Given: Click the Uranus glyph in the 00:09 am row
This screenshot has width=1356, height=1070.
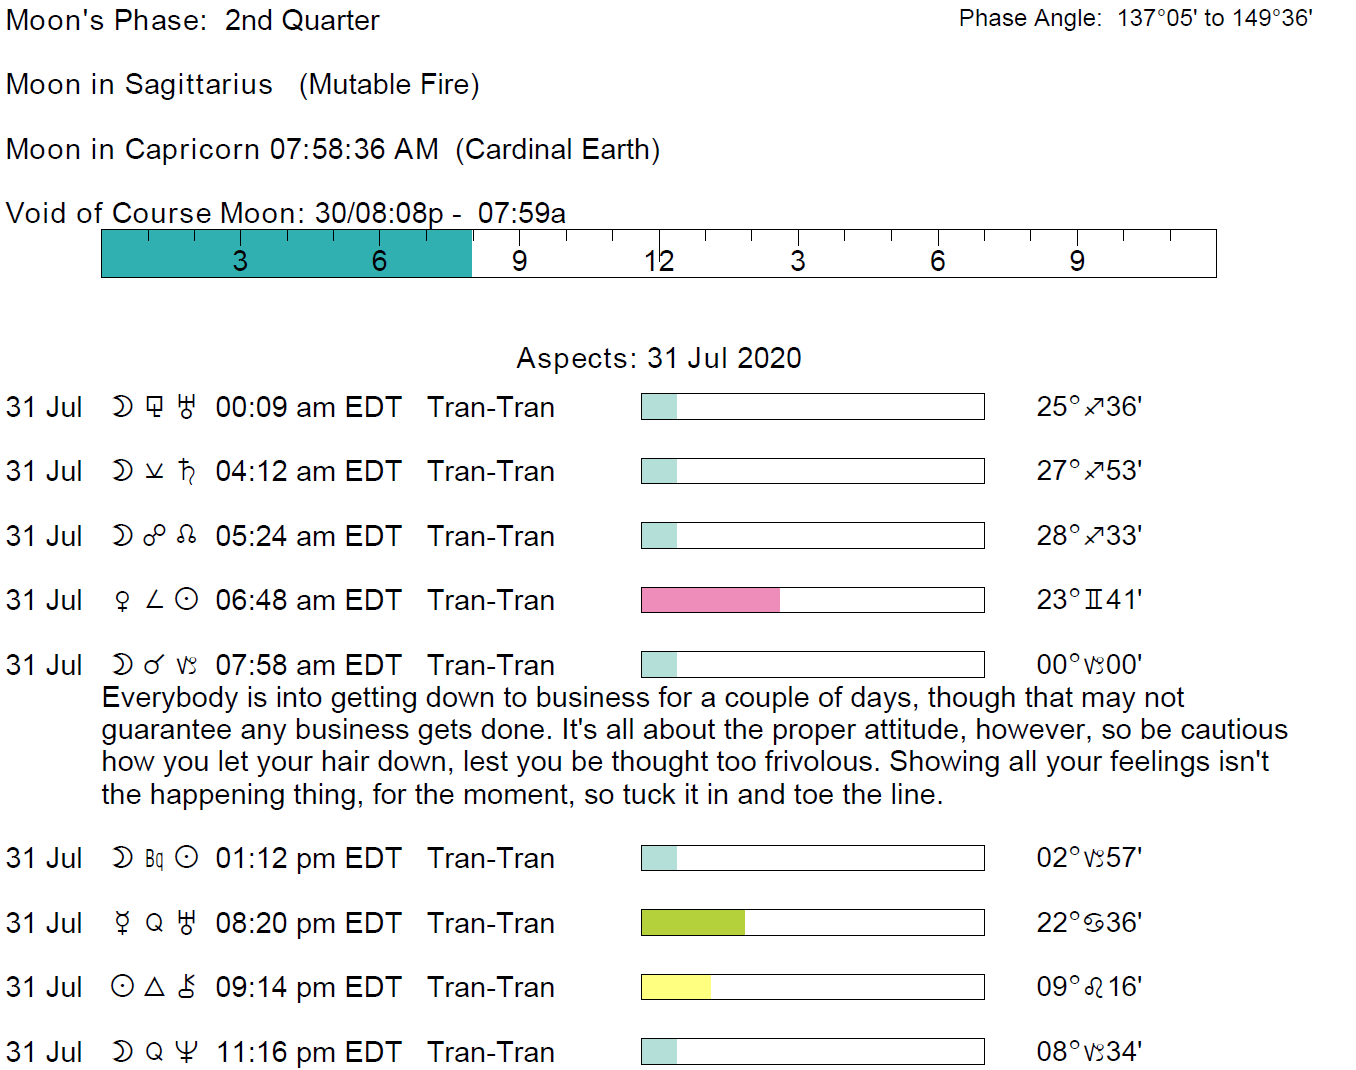Looking at the screenshot, I should 186,407.
